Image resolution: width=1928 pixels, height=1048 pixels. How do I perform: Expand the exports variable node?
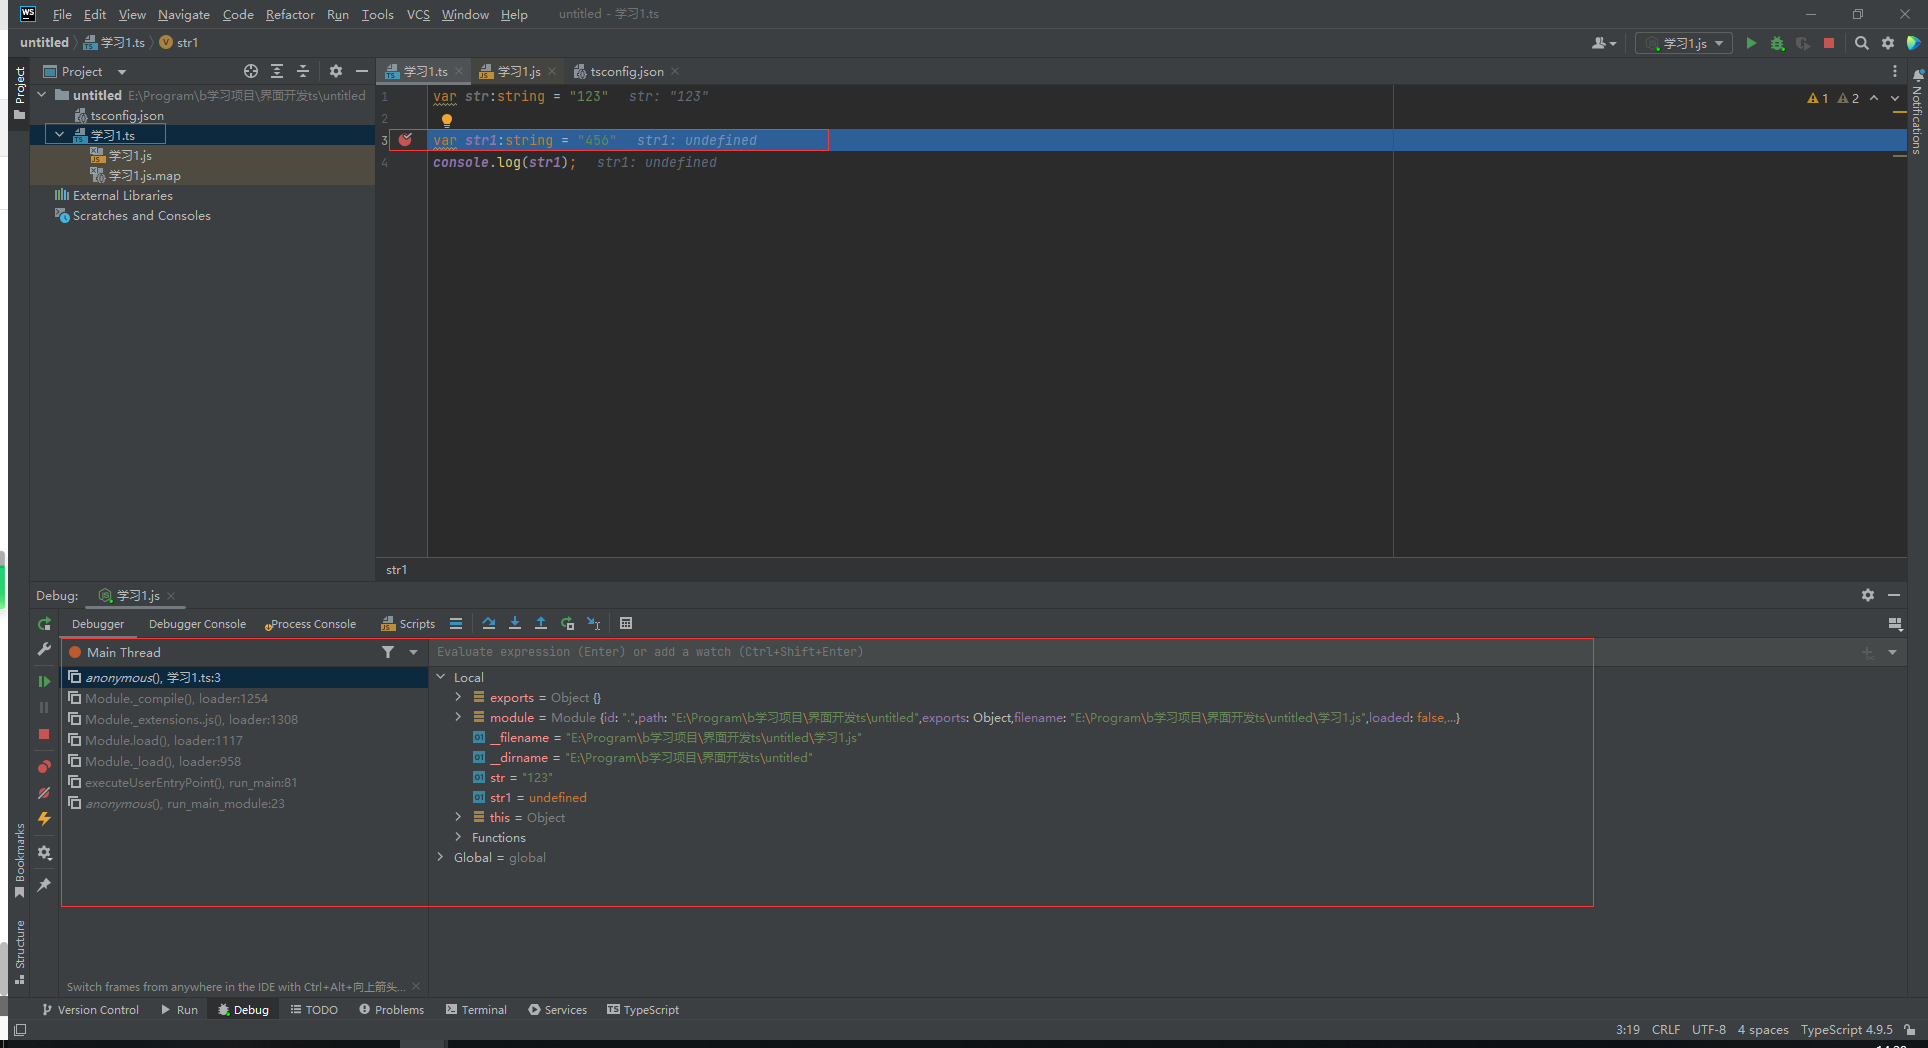click(459, 697)
